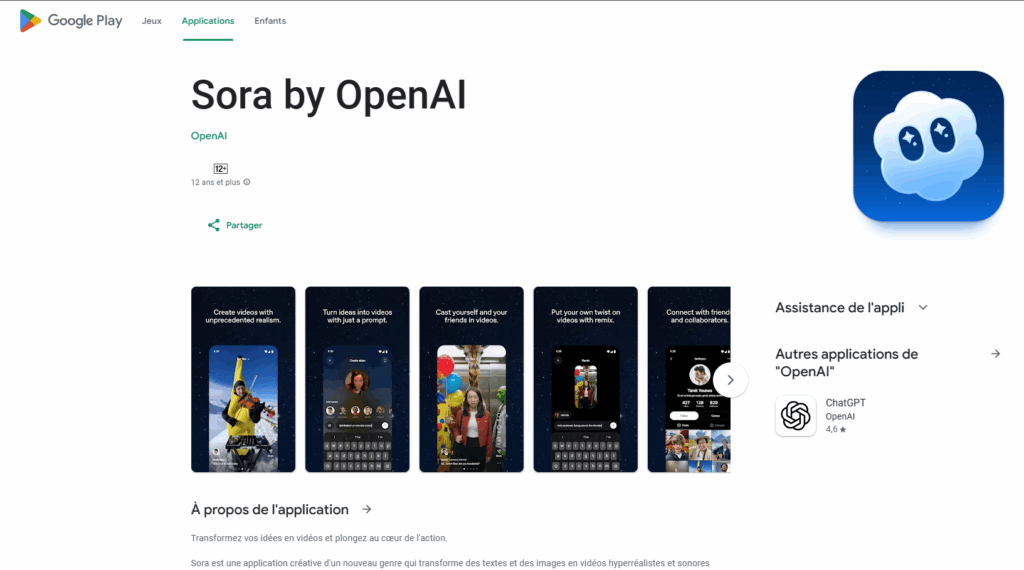Go to the Enfants tab
The height and width of the screenshot is (570, 1024).
click(x=268, y=21)
